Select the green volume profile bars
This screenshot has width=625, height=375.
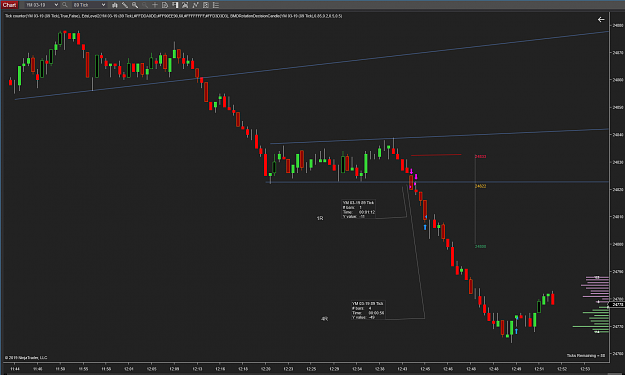pos(592,319)
